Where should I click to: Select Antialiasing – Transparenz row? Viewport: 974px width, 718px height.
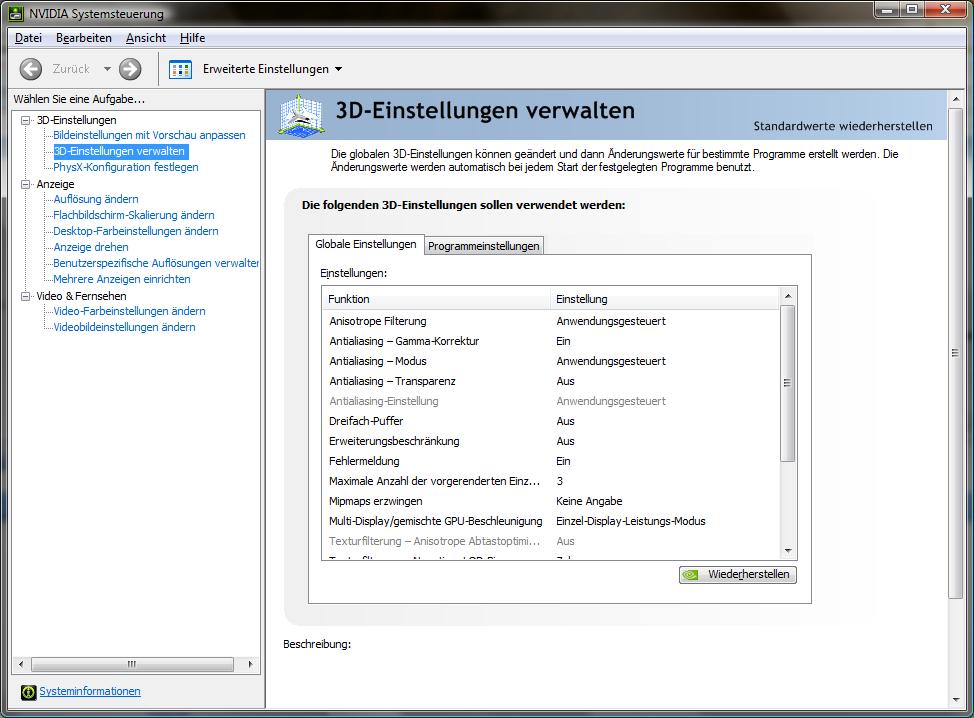tap(550, 381)
